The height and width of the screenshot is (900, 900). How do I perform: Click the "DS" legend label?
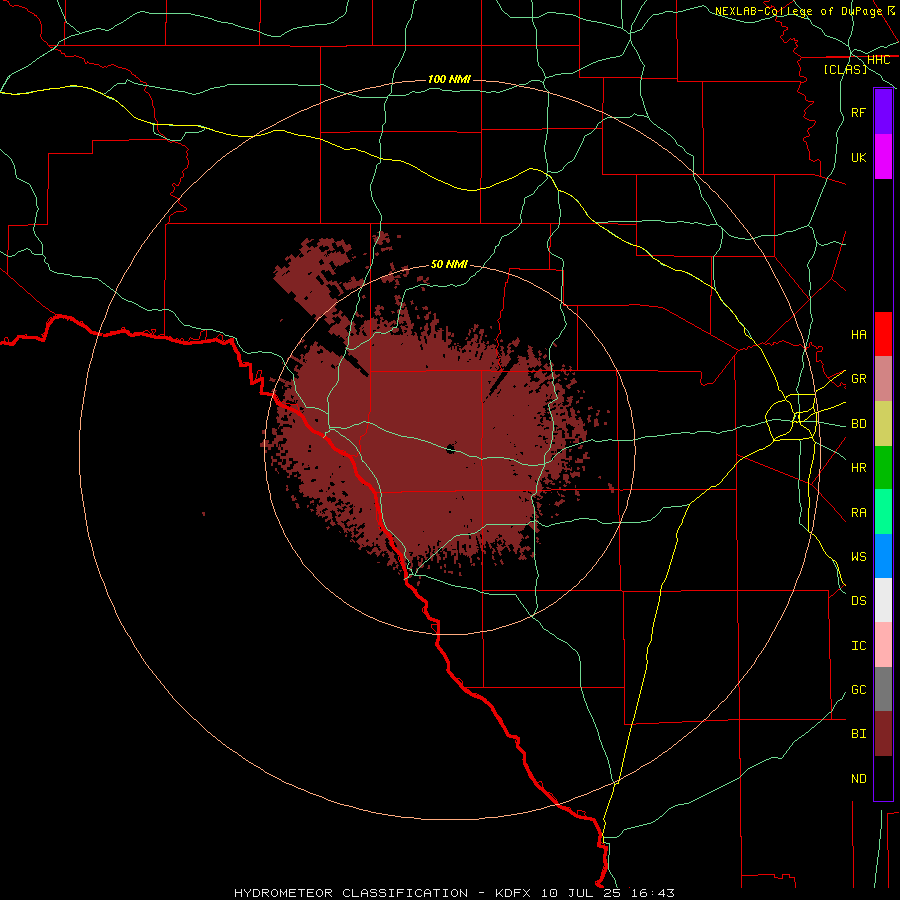pos(858,601)
